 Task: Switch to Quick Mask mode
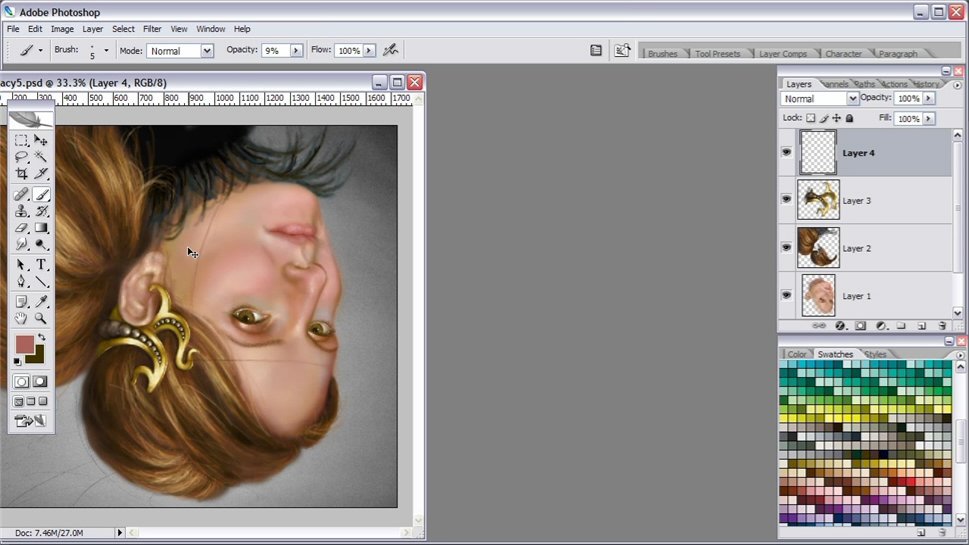click(40, 381)
